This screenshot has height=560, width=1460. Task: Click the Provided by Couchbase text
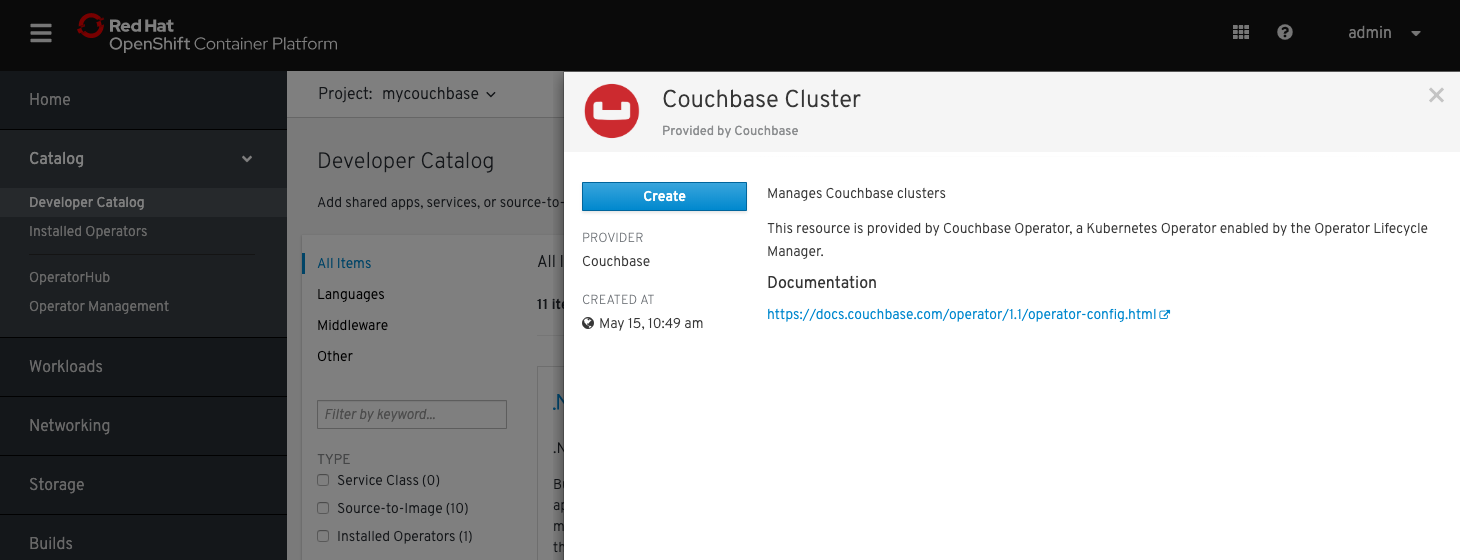pyautogui.click(x=730, y=131)
